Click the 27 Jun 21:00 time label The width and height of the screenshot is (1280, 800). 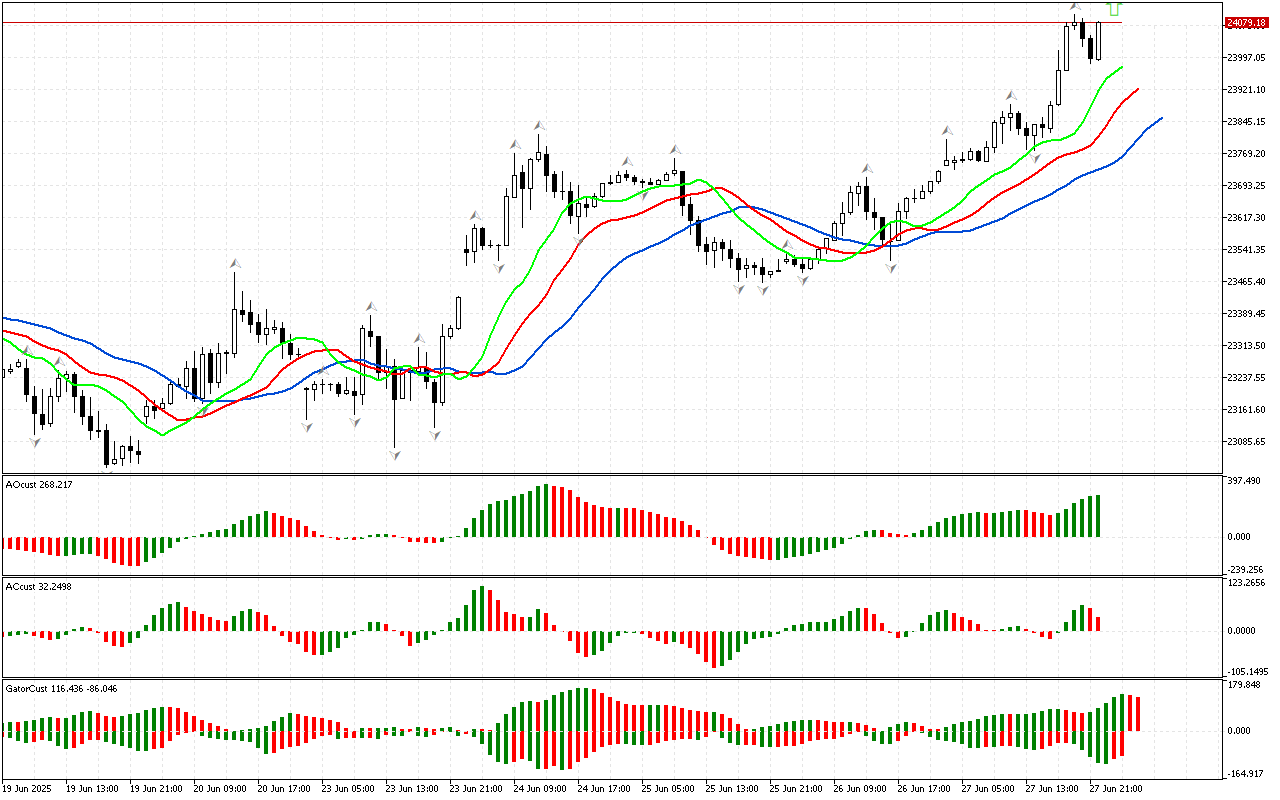pos(1116,789)
